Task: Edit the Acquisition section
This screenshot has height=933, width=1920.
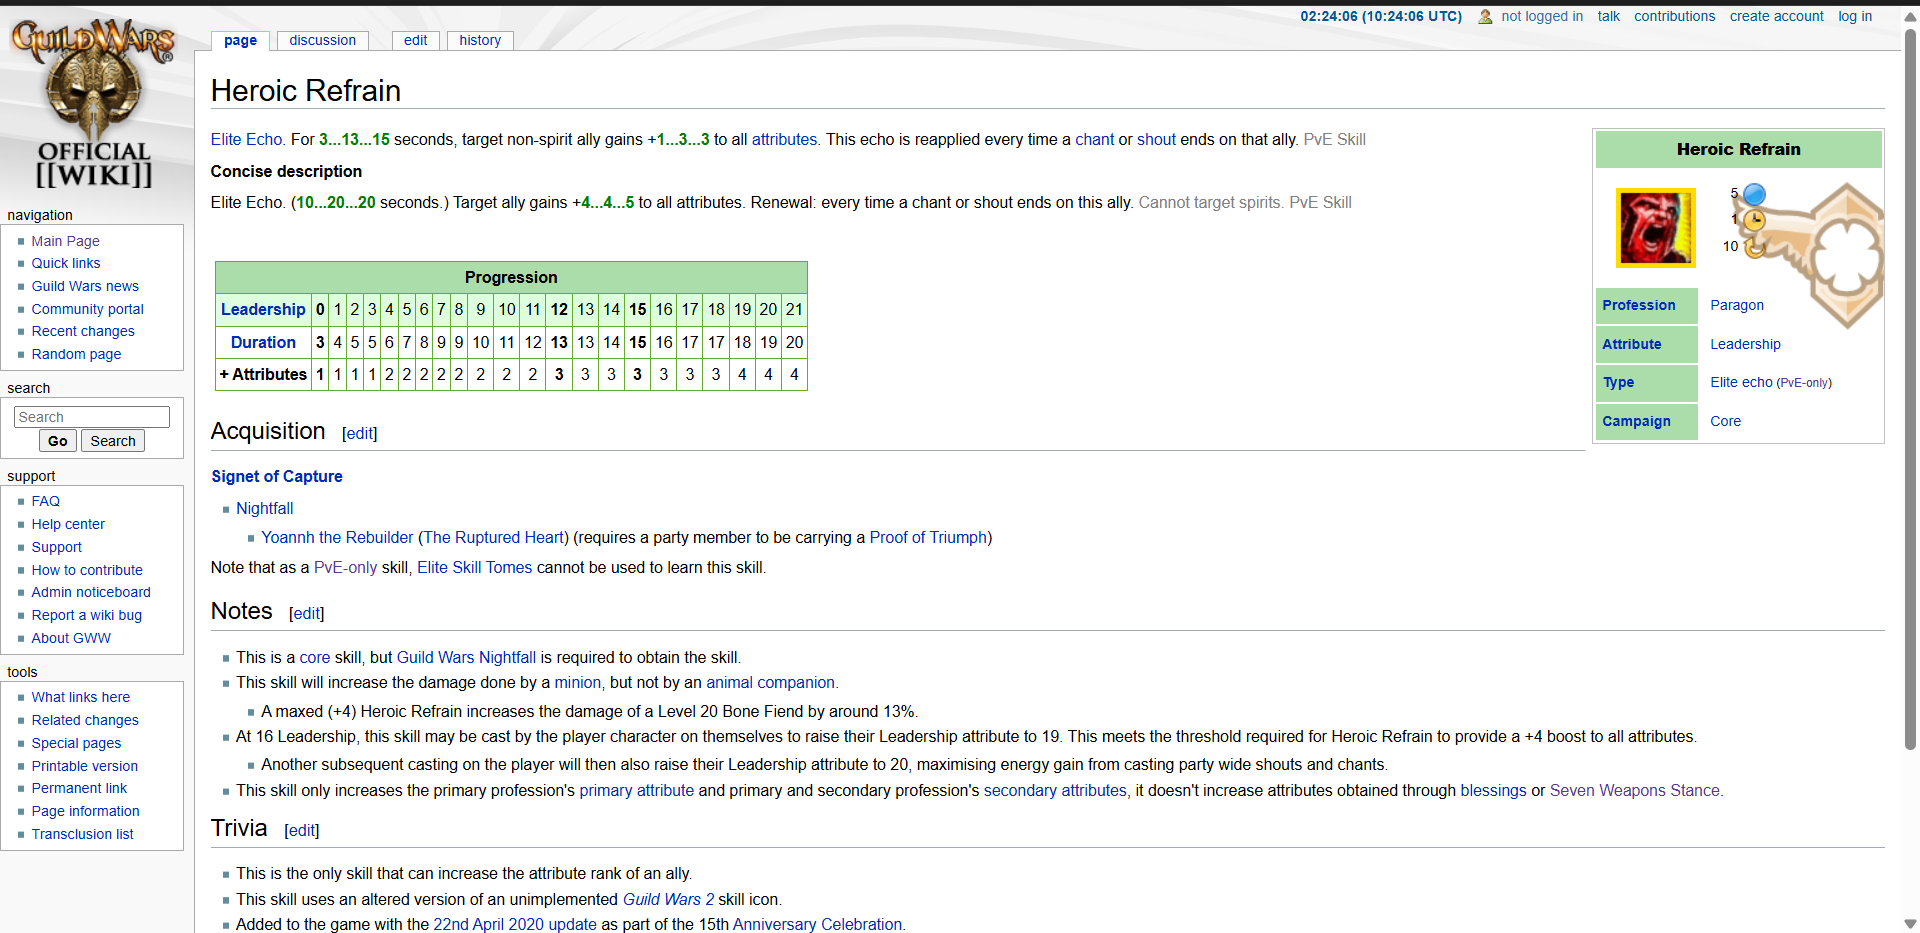Action: [359, 433]
